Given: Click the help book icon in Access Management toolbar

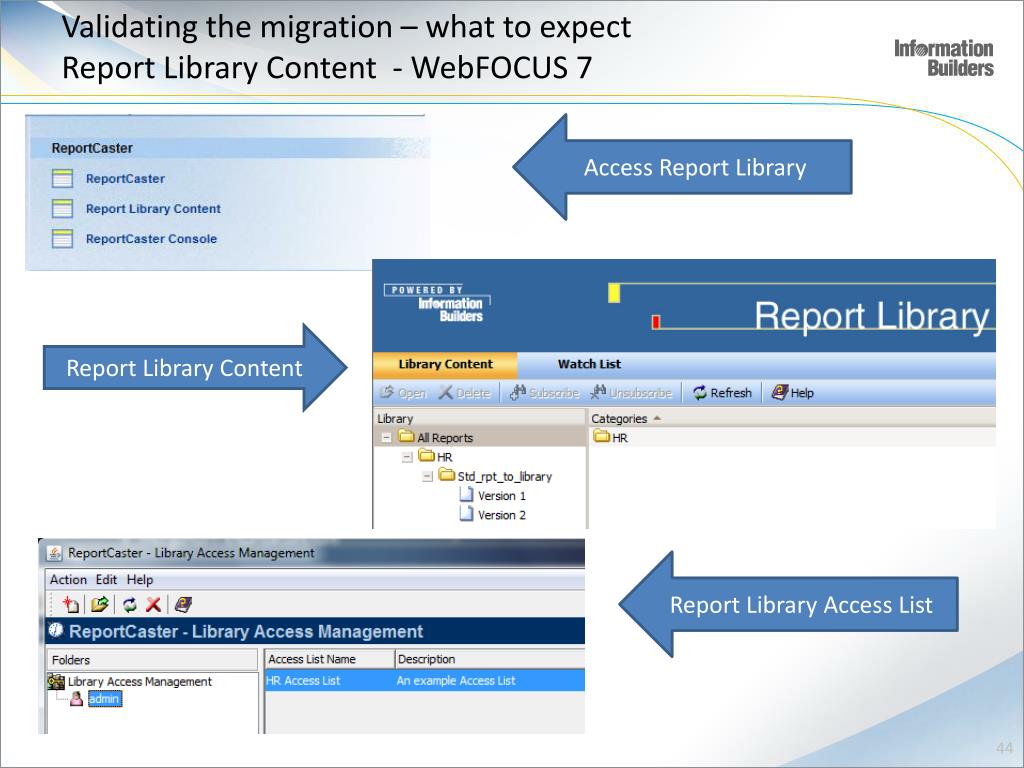Looking at the screenshot, I should [x=183, y=605].
